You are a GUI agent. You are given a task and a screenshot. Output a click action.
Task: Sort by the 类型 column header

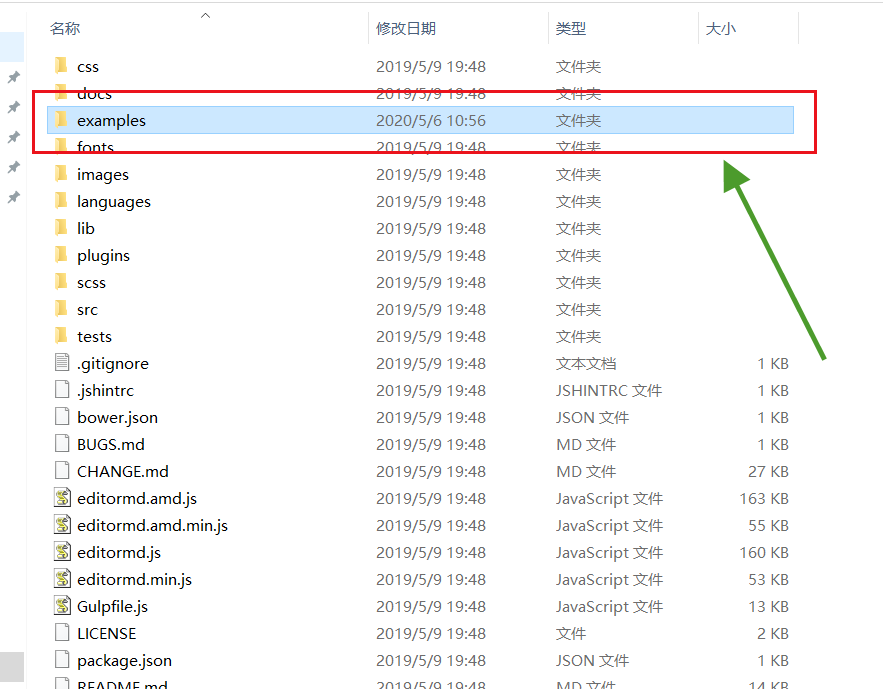coord(570,28)
